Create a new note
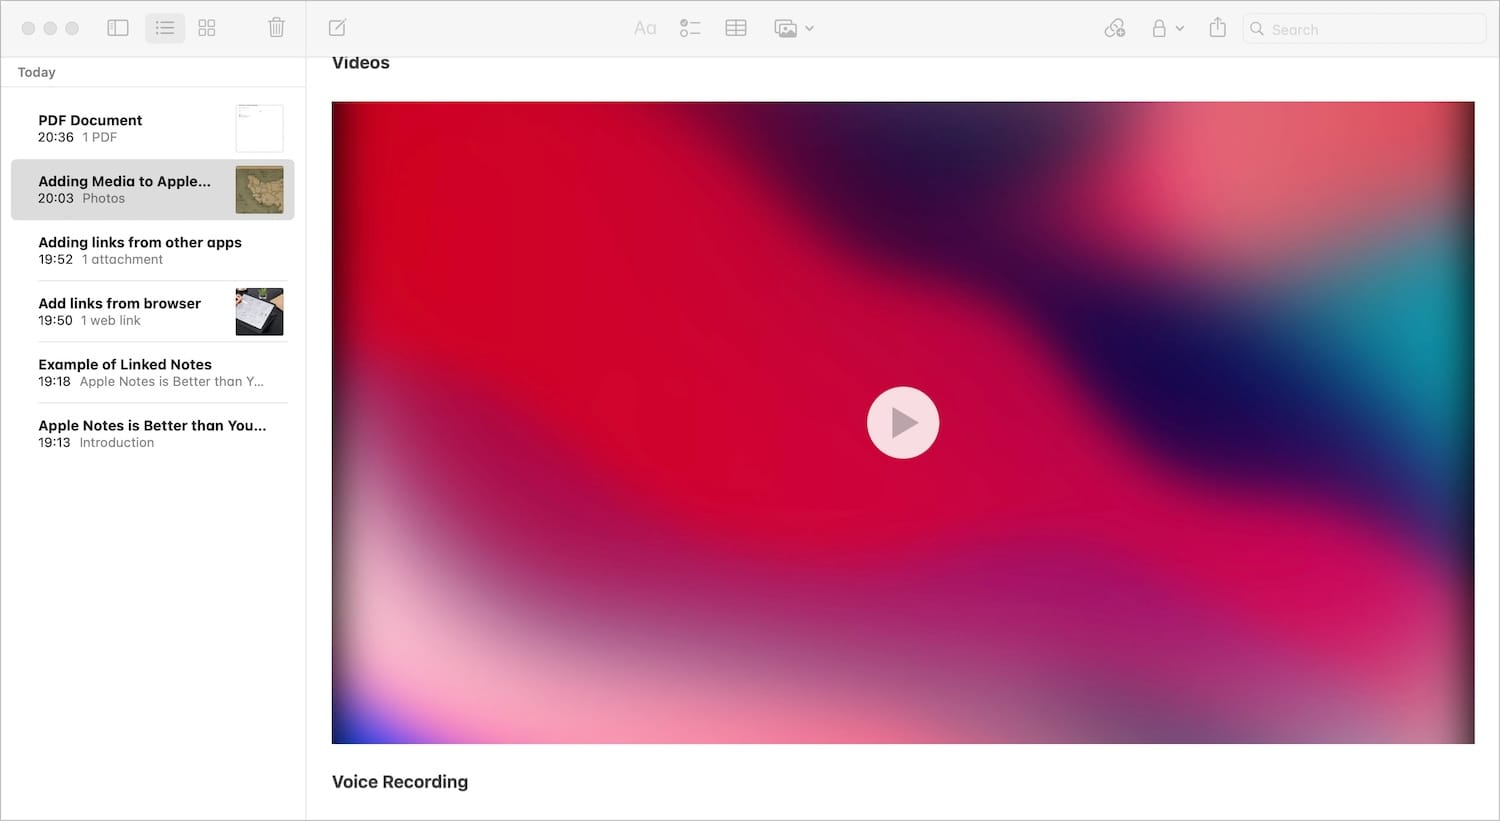 [x=338, y=28]
